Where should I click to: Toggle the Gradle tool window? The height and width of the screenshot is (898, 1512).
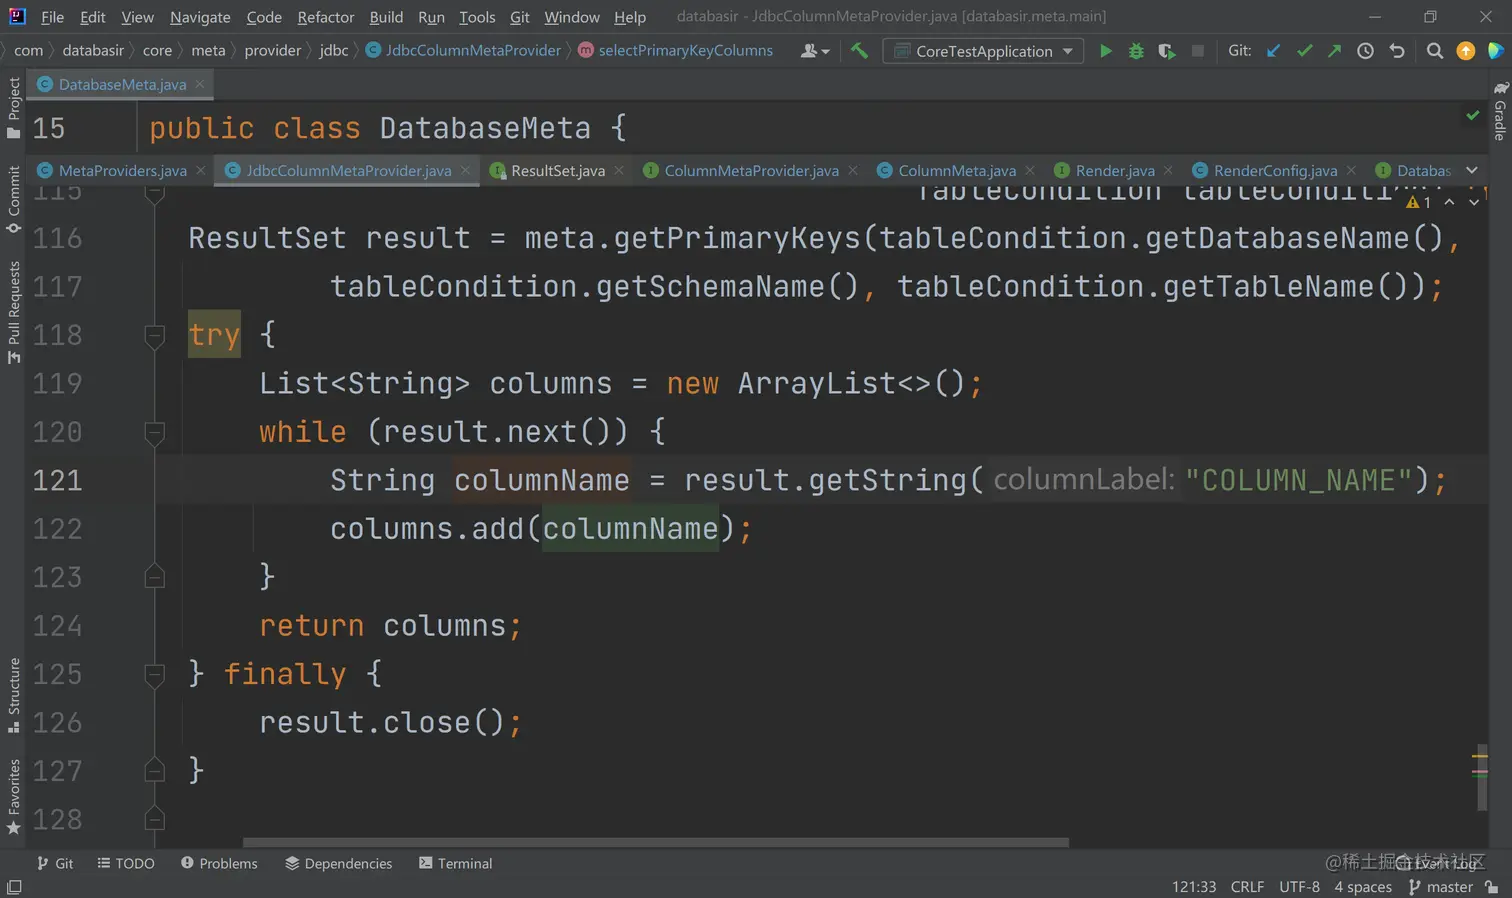(1500, 111)
